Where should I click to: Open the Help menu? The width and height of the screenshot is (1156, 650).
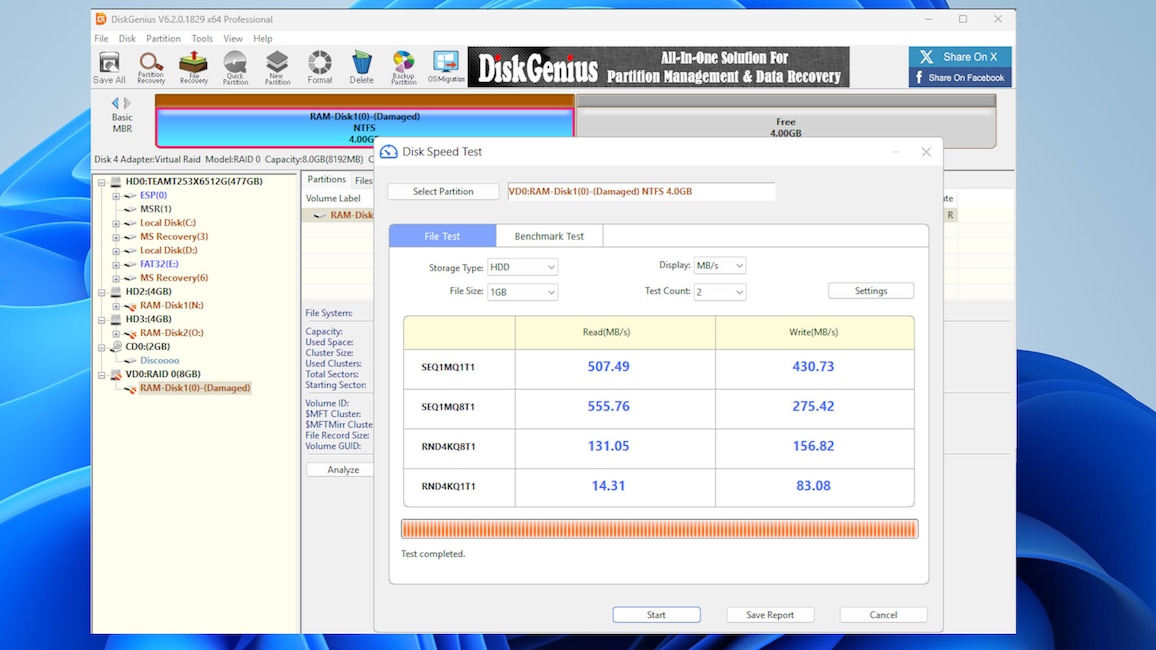(x=262, y=38)
